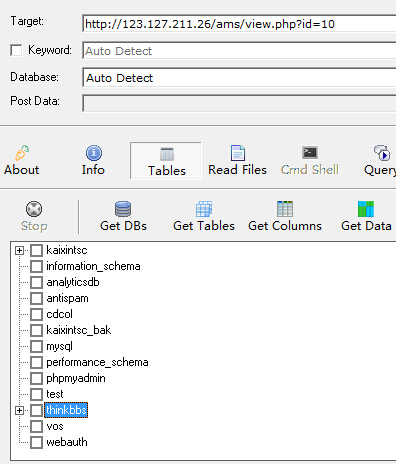Select test in the tree
This screenshot has height=464, width=396.
(55, 394)
